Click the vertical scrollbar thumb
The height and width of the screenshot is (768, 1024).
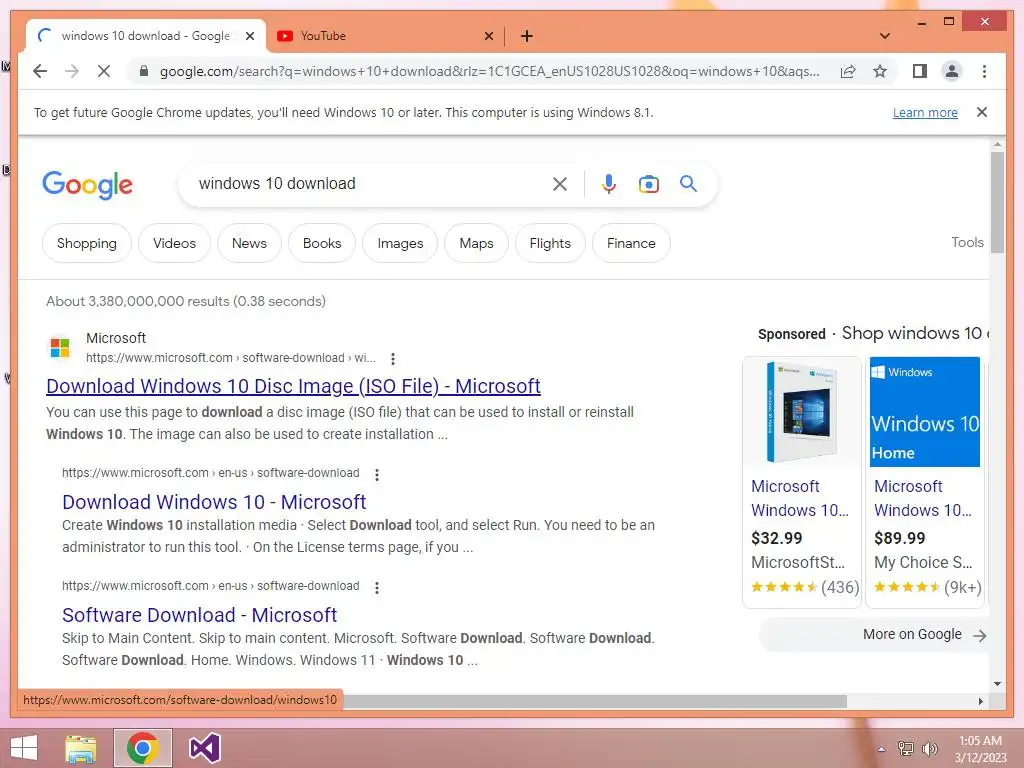997,202
